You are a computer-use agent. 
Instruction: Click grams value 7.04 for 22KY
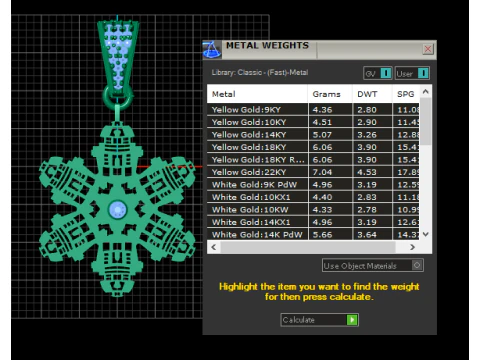[322, 172]
